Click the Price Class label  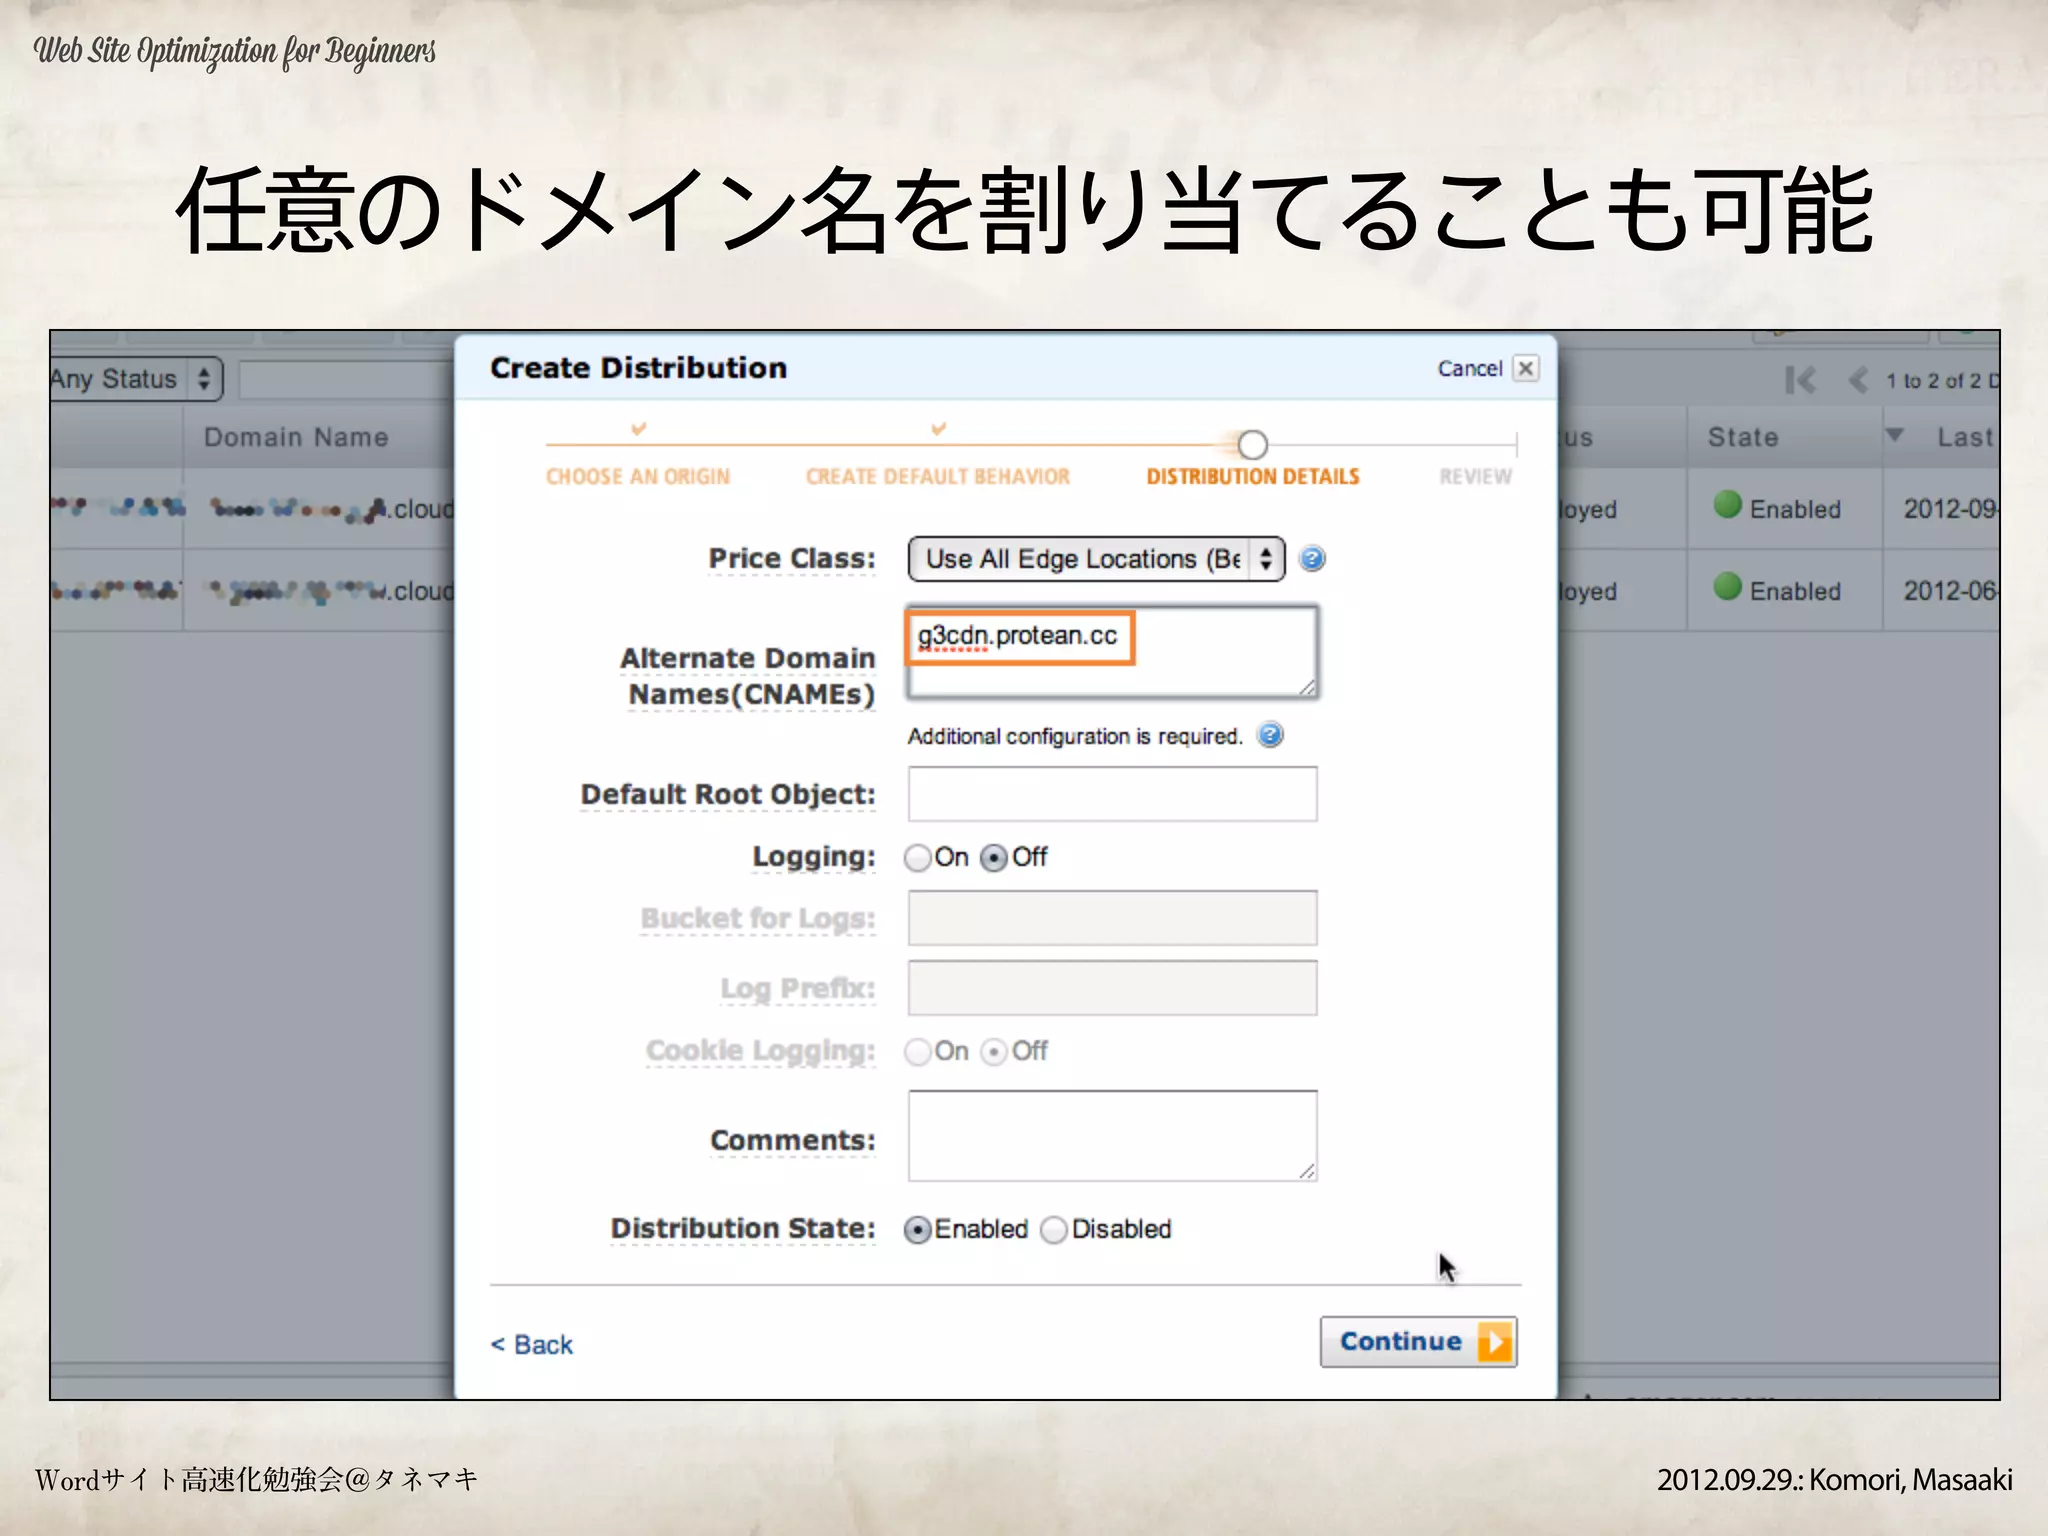(x=791, y=558)
